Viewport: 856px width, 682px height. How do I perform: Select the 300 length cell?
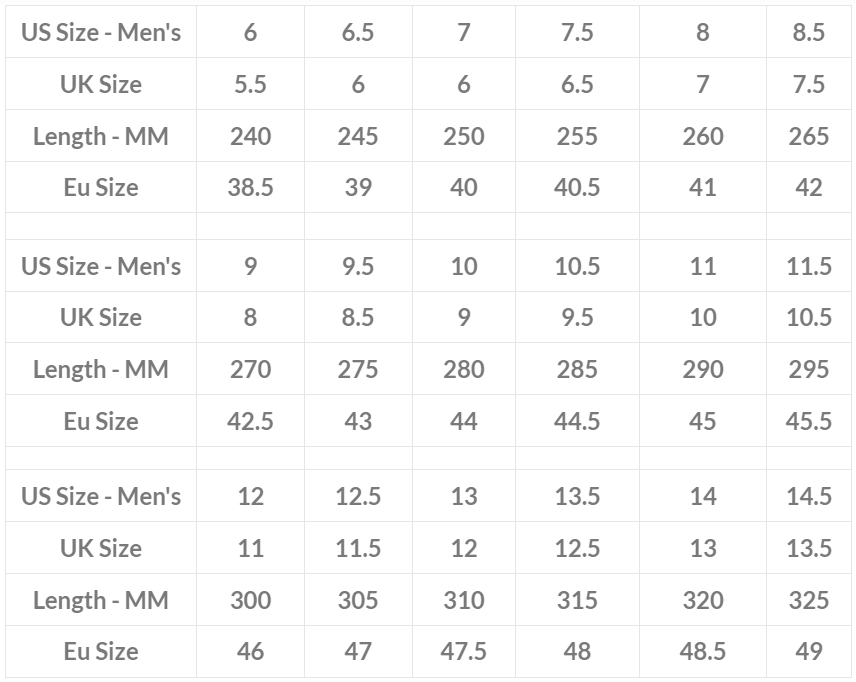[250, 600]
